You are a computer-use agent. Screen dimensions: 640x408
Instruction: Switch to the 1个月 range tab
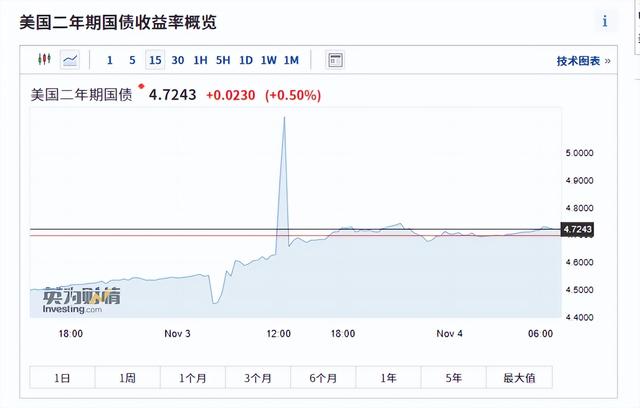193,378
